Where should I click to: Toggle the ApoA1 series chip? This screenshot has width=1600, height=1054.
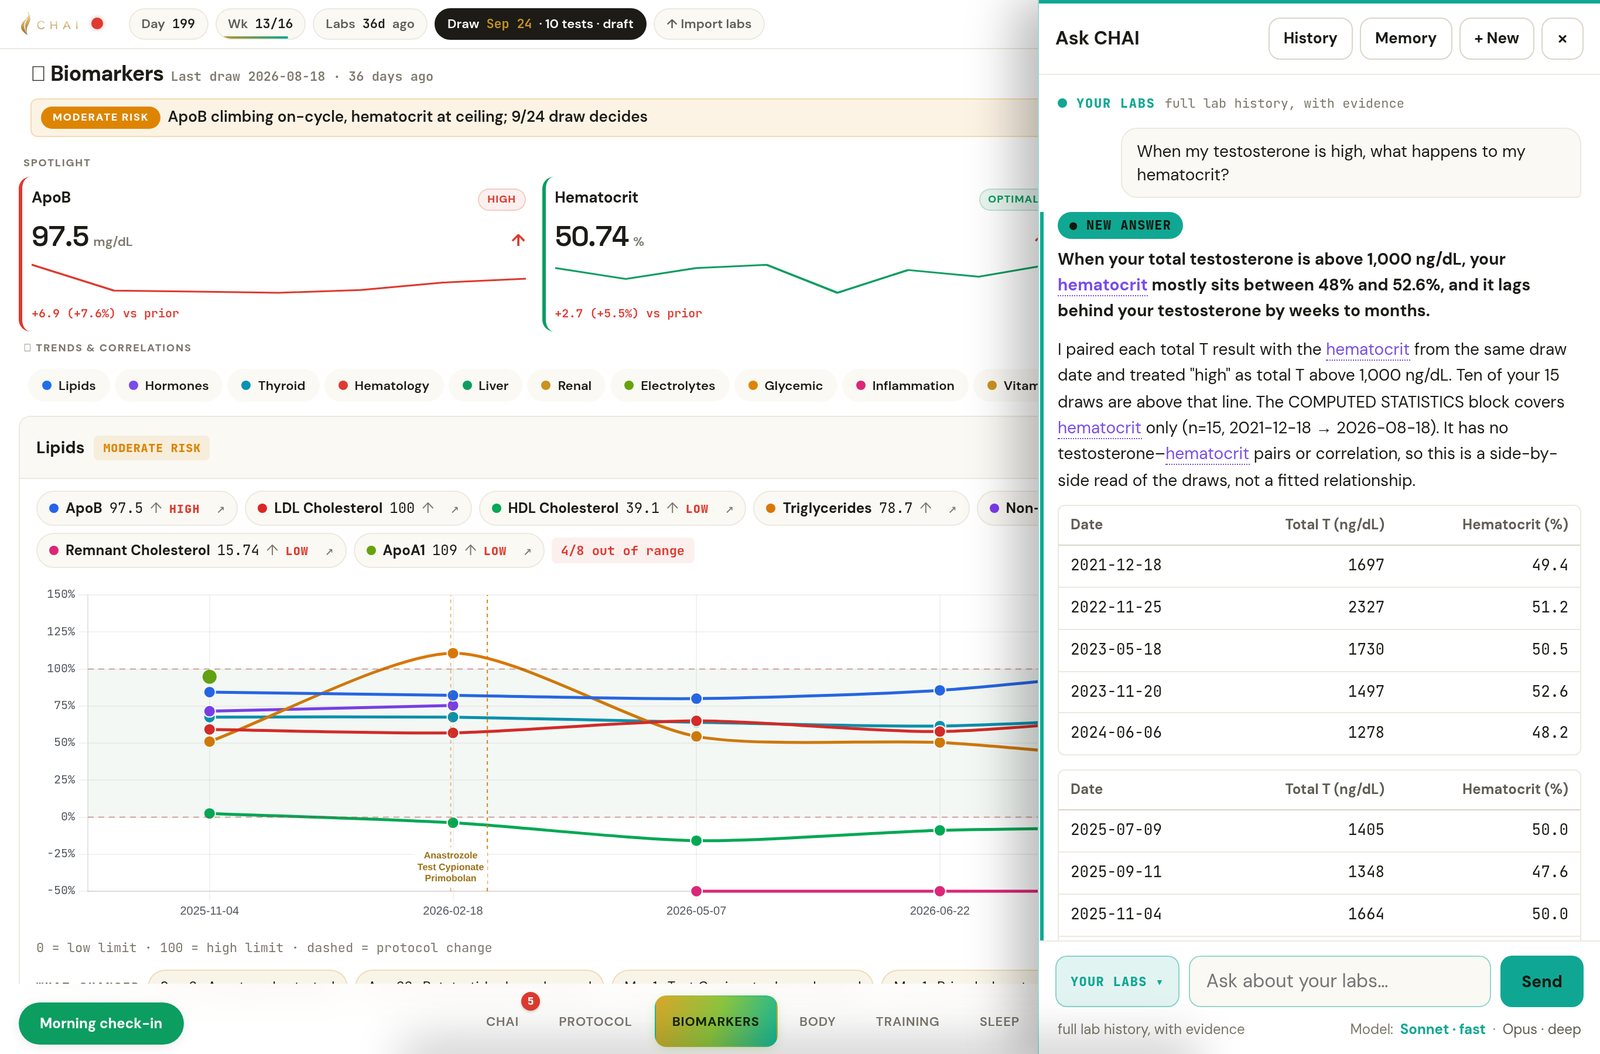coord(449,550)
